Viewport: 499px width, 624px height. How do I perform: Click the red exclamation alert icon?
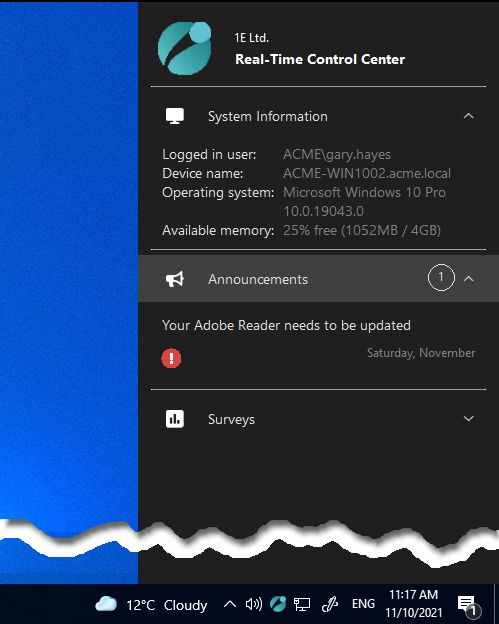(172, 358)
